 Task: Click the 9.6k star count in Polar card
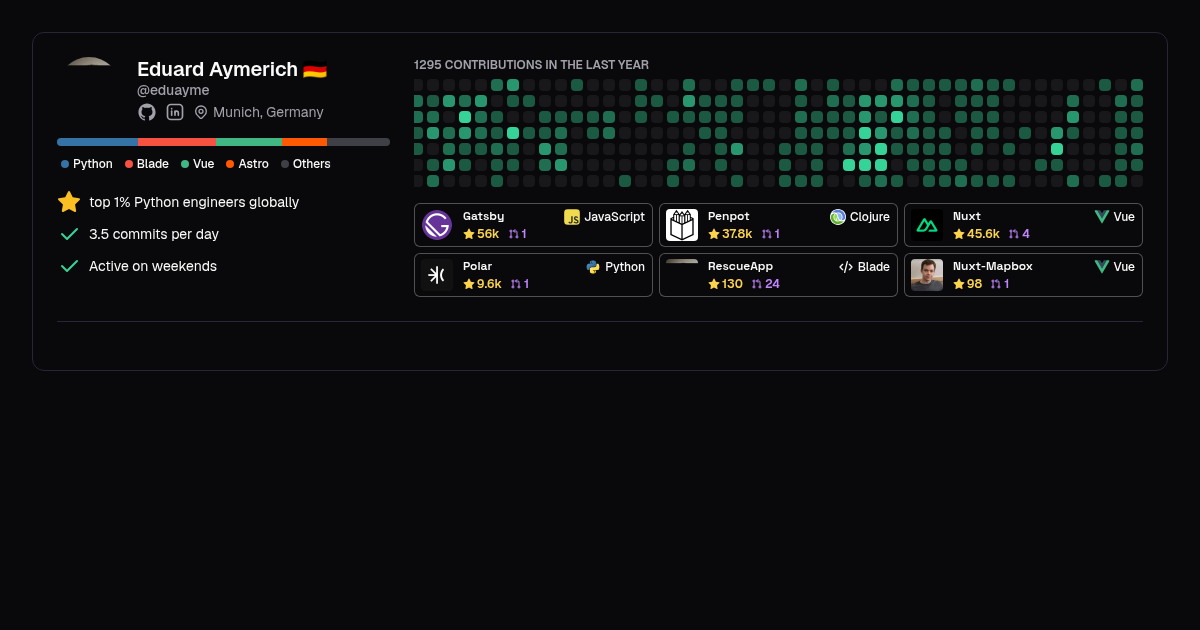tap(489, 284)
